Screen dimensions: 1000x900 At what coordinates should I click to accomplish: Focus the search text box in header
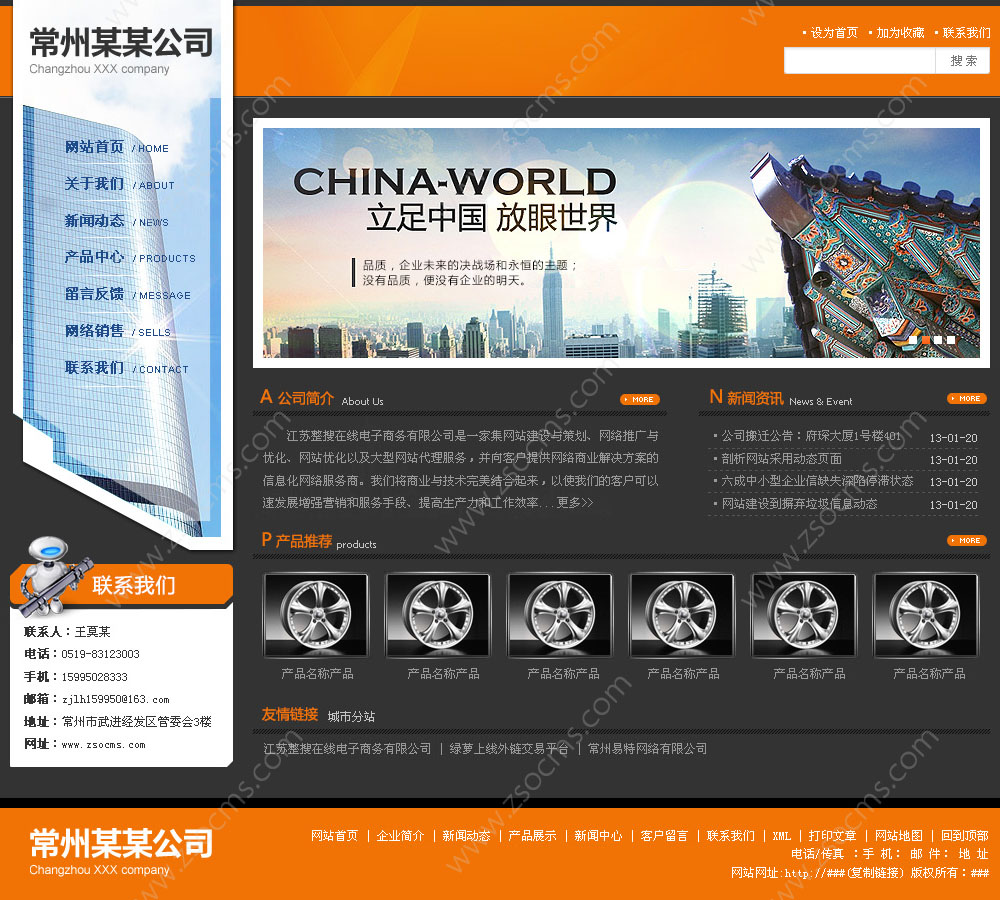tap(859, 61)
